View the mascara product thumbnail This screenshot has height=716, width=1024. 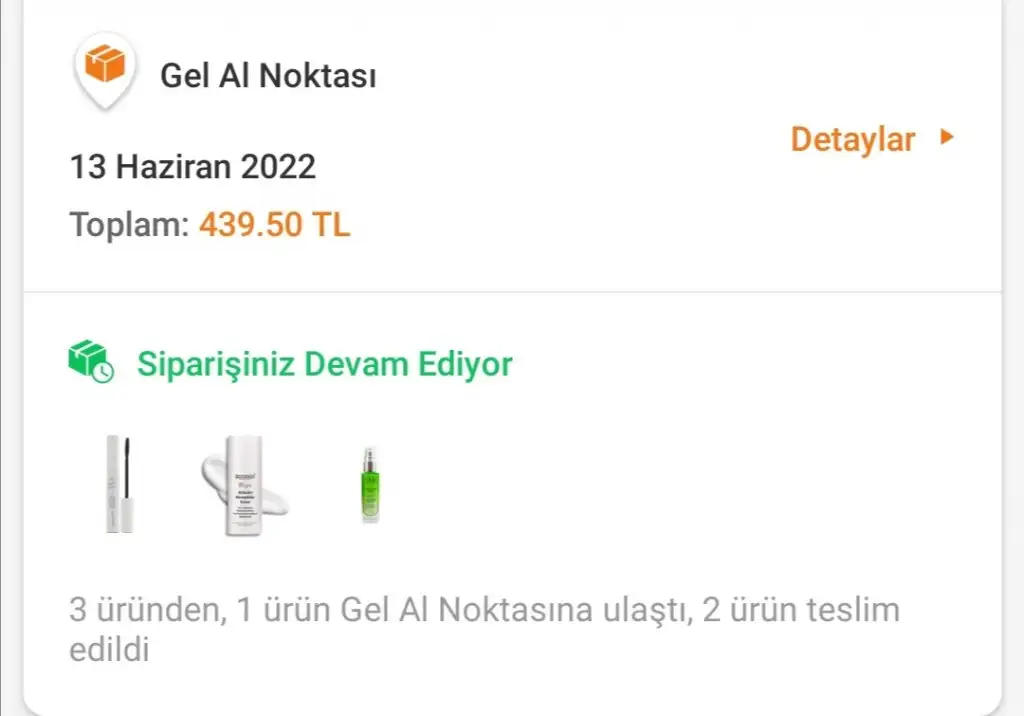pos(119,485)
